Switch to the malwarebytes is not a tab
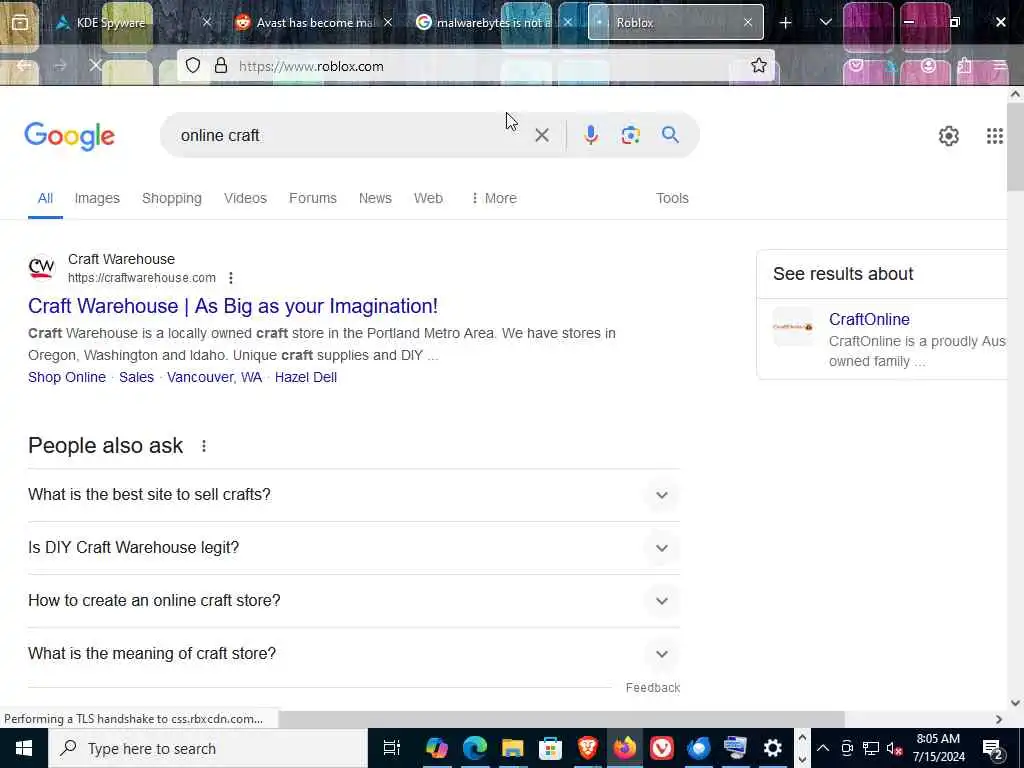The image size is (1024, 768). click(x=493, y=23)
